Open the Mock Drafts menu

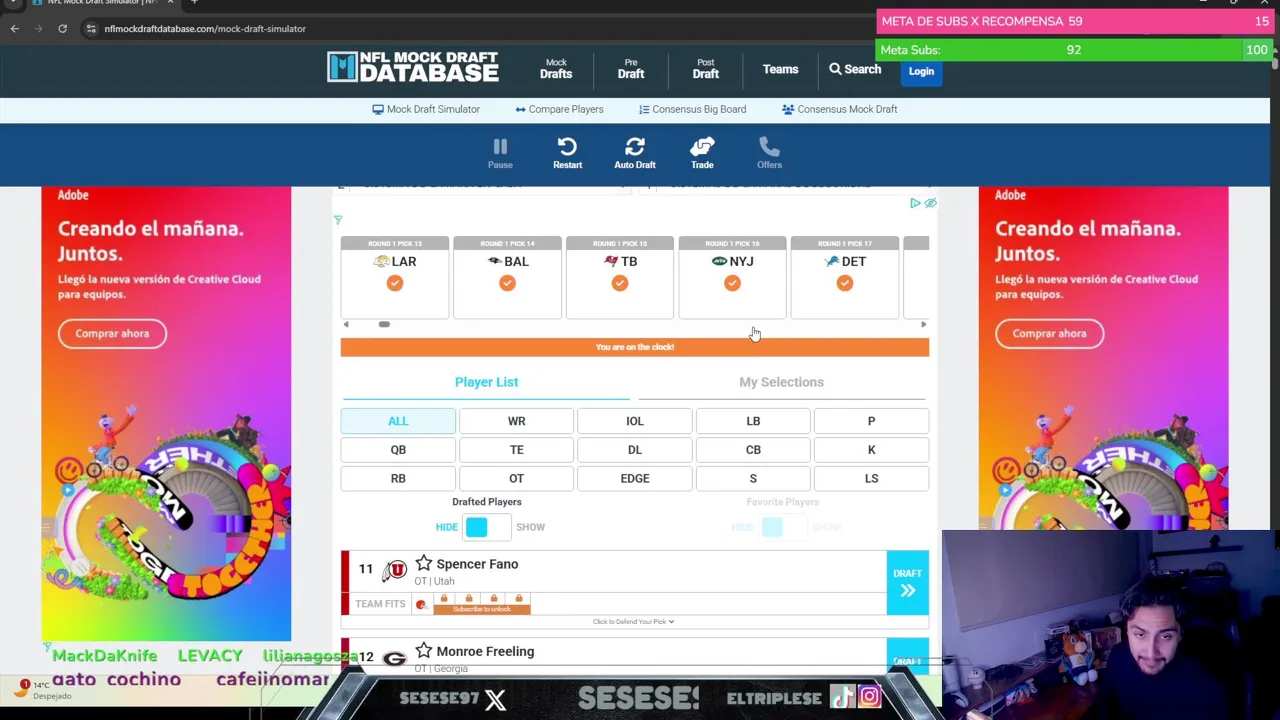pyautogui.click(x=556, y=69)
